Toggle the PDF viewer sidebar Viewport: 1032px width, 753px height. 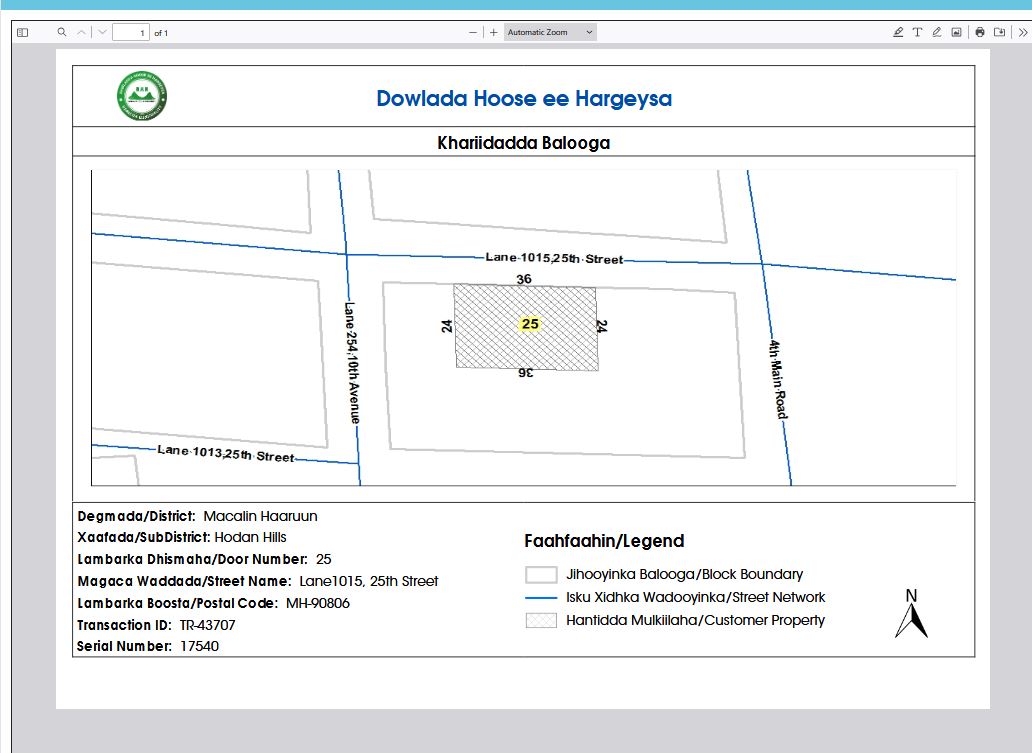(22, 32)
